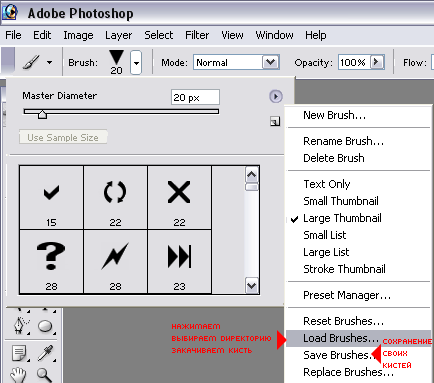Expand the brush preset dropdown next to 20
Image resolution: width=434 pixels, height=383 pixels.
coord(136,62)
